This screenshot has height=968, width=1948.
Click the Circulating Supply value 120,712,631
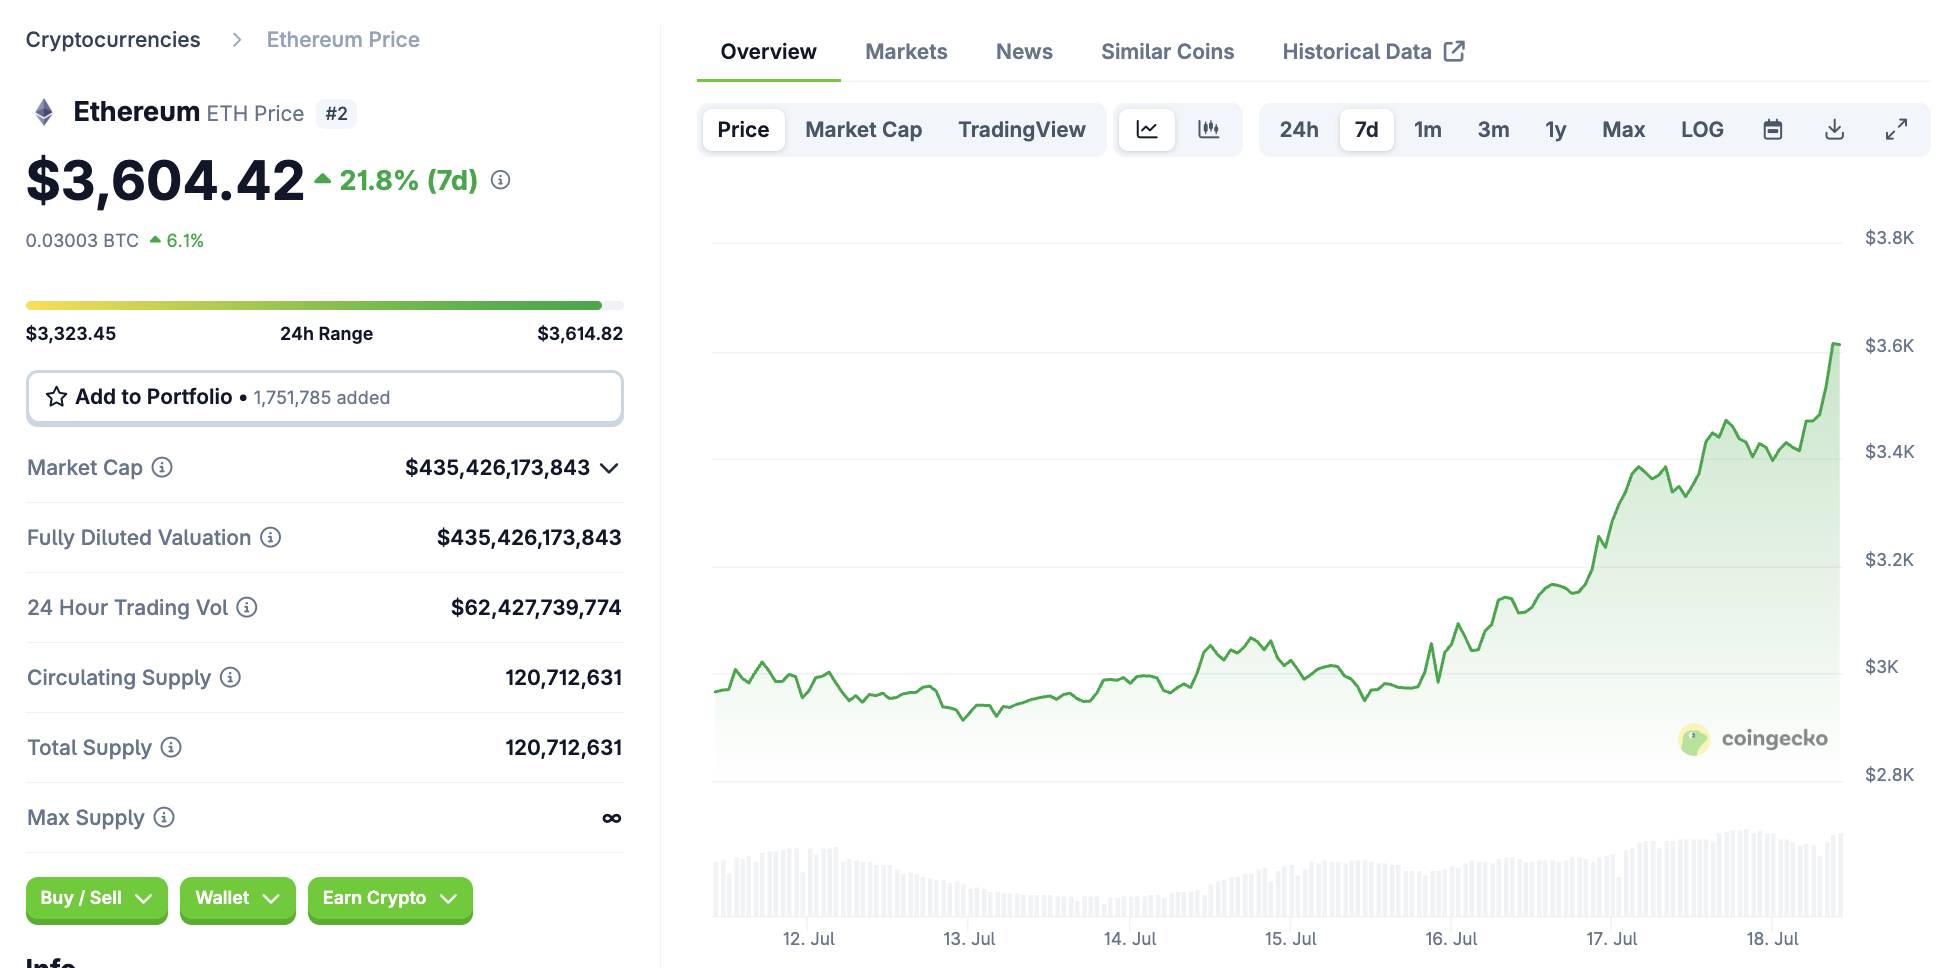pos(563,677)
